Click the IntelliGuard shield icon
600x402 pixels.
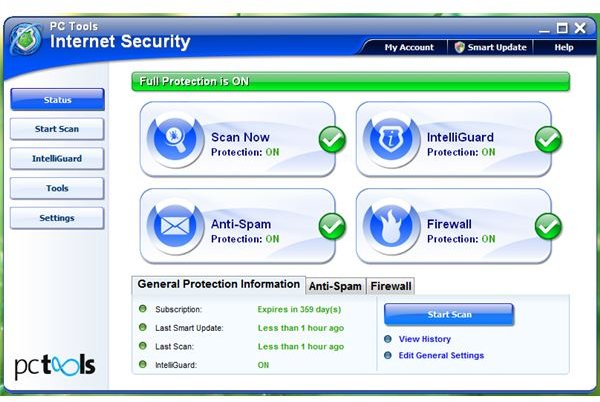pyautogui.click(x=391, y=139)
